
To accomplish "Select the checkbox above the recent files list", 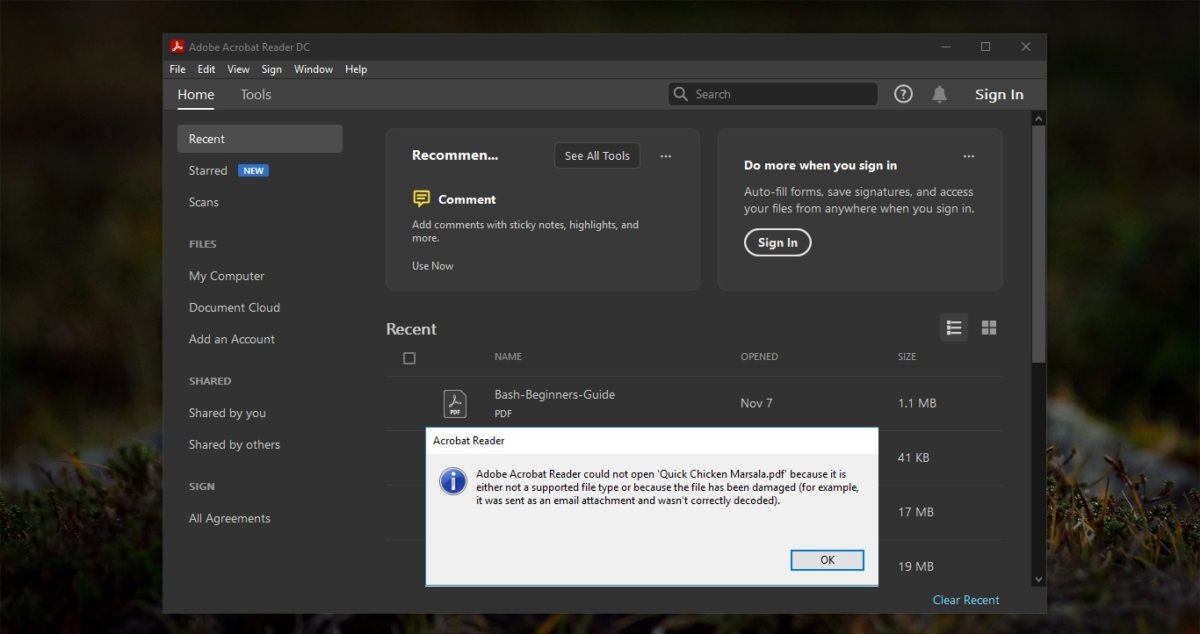I will point(409,357).
